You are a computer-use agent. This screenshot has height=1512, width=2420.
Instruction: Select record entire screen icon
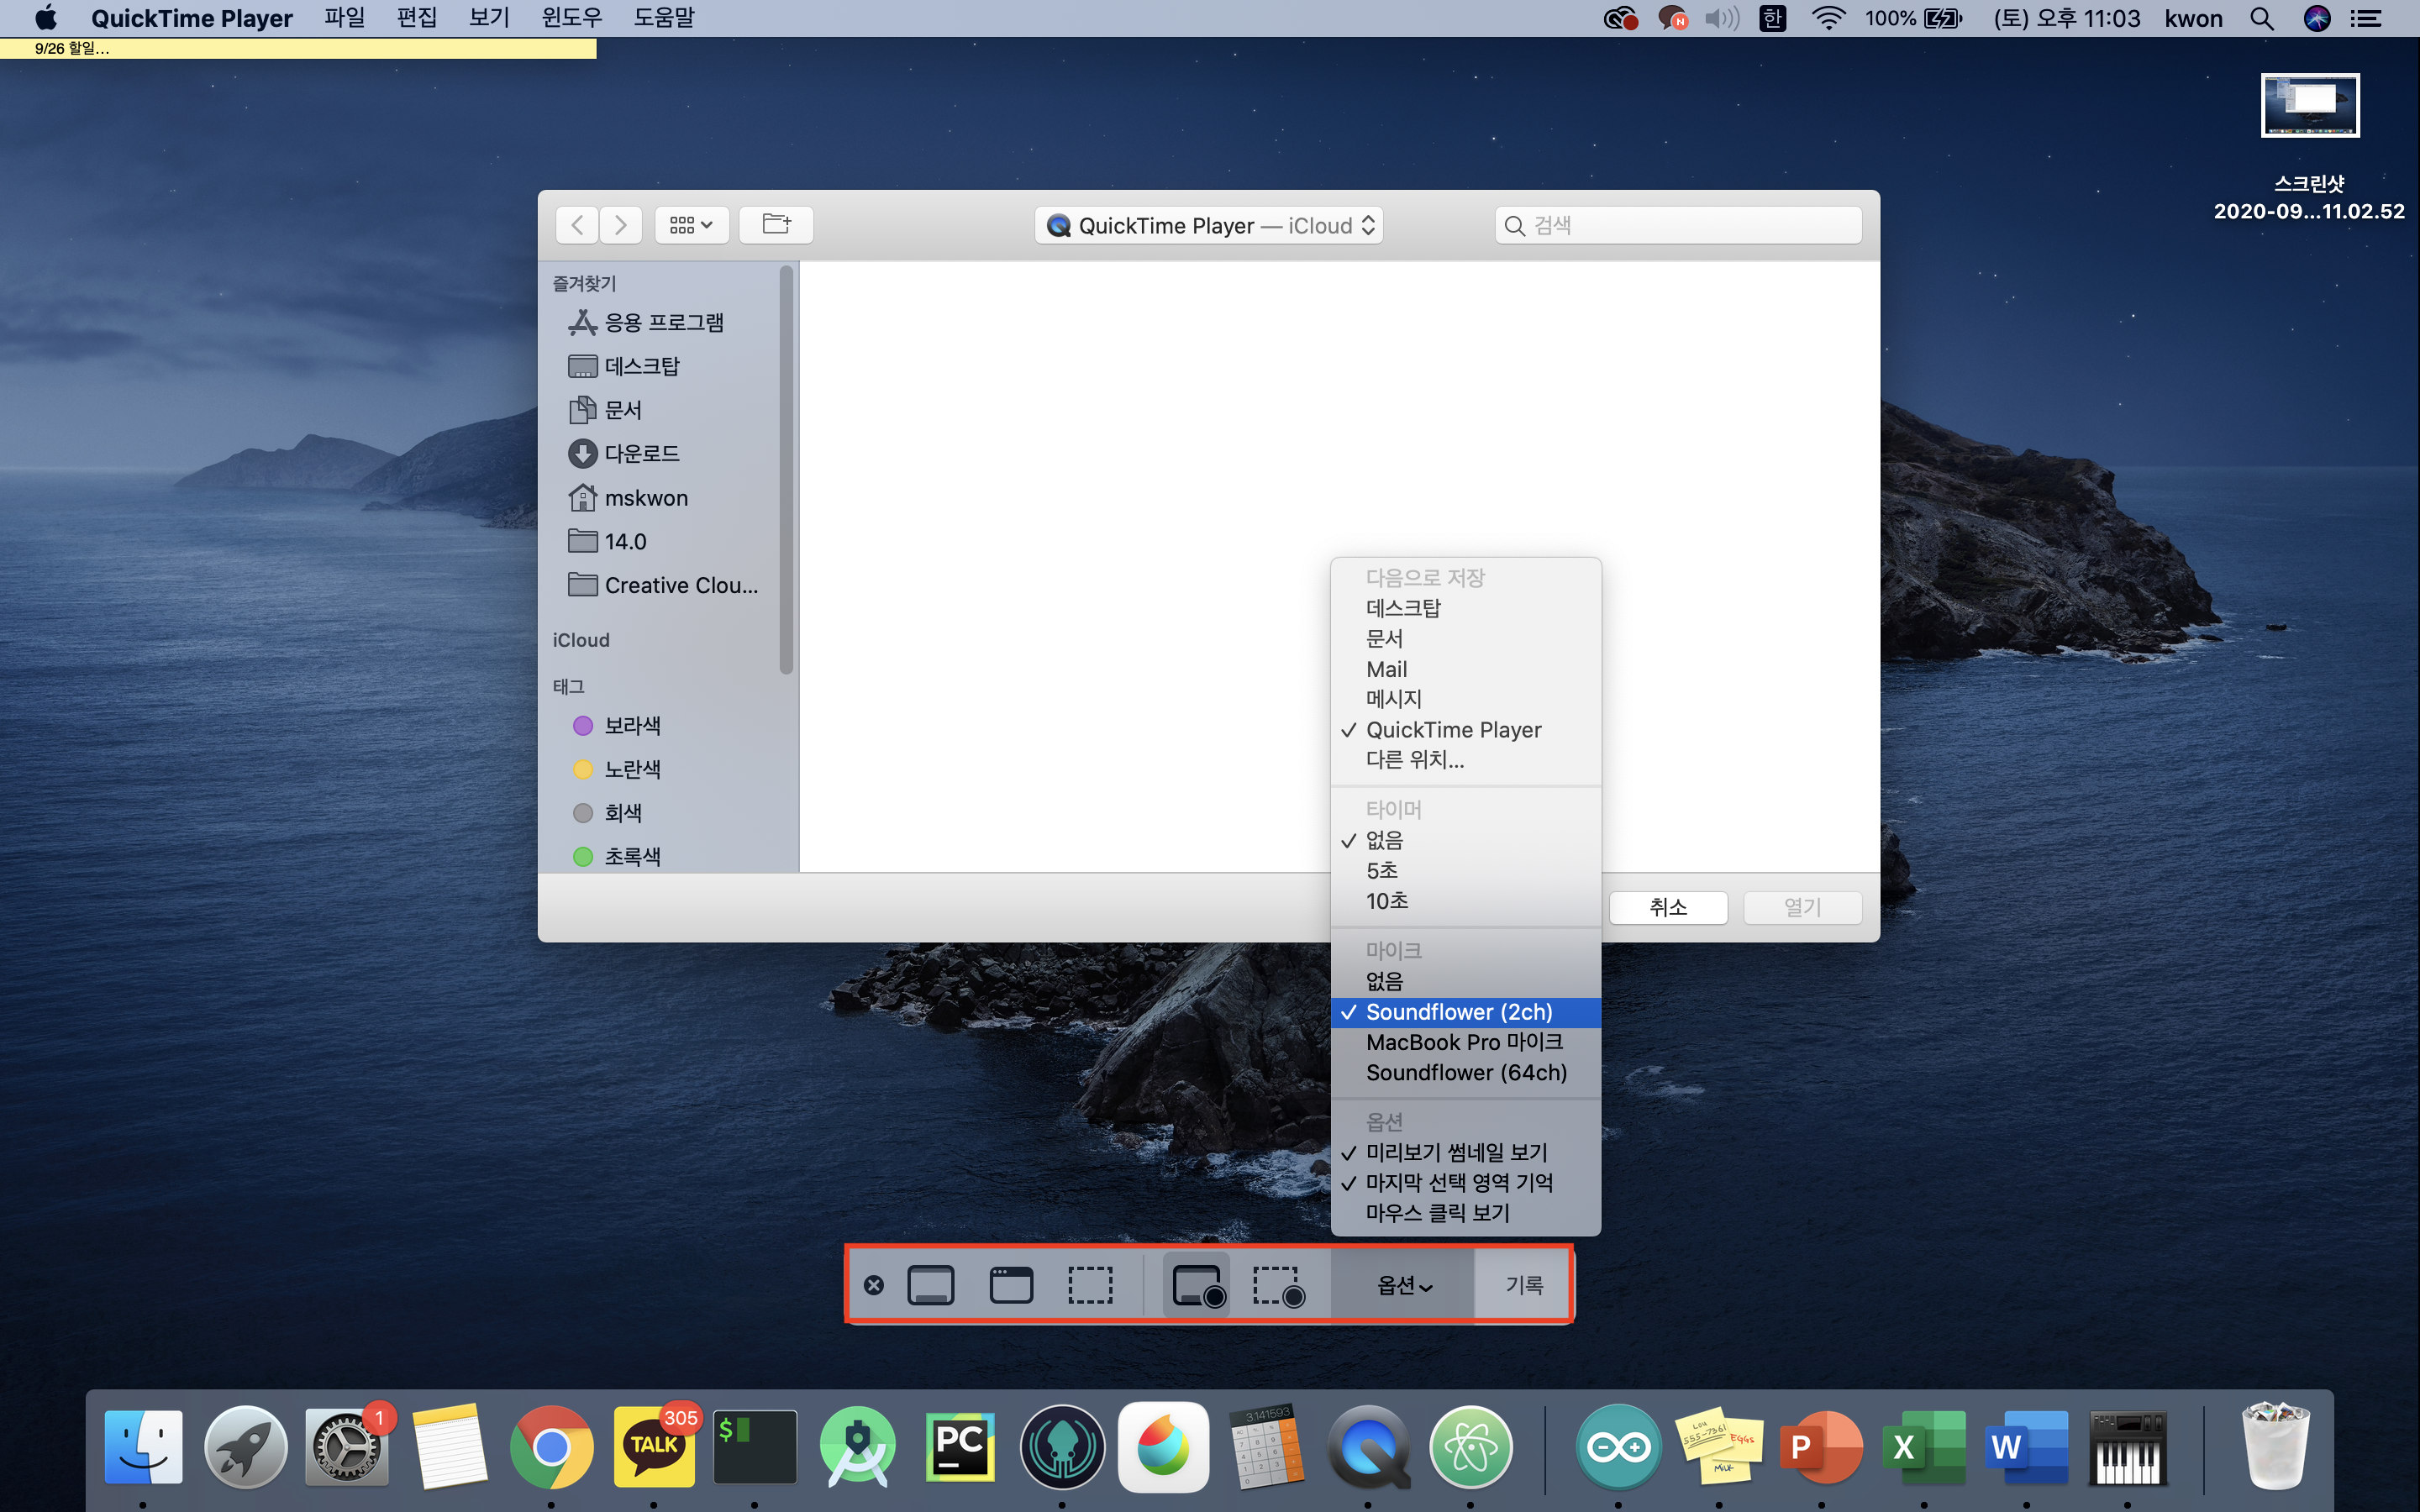pyautogui.click(x=1197, y=1285)
